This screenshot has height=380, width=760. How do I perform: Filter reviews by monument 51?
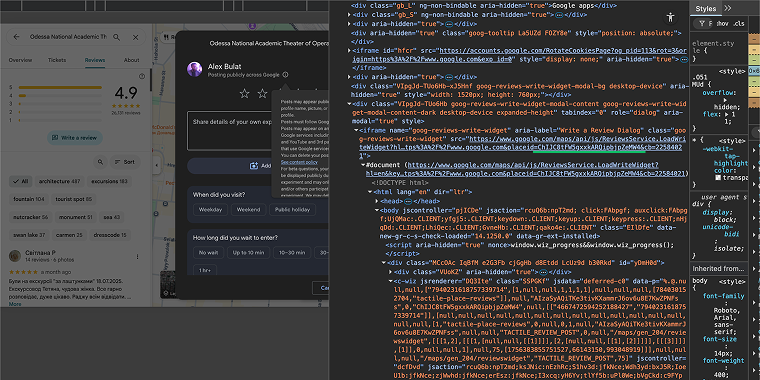click(76, 217)
